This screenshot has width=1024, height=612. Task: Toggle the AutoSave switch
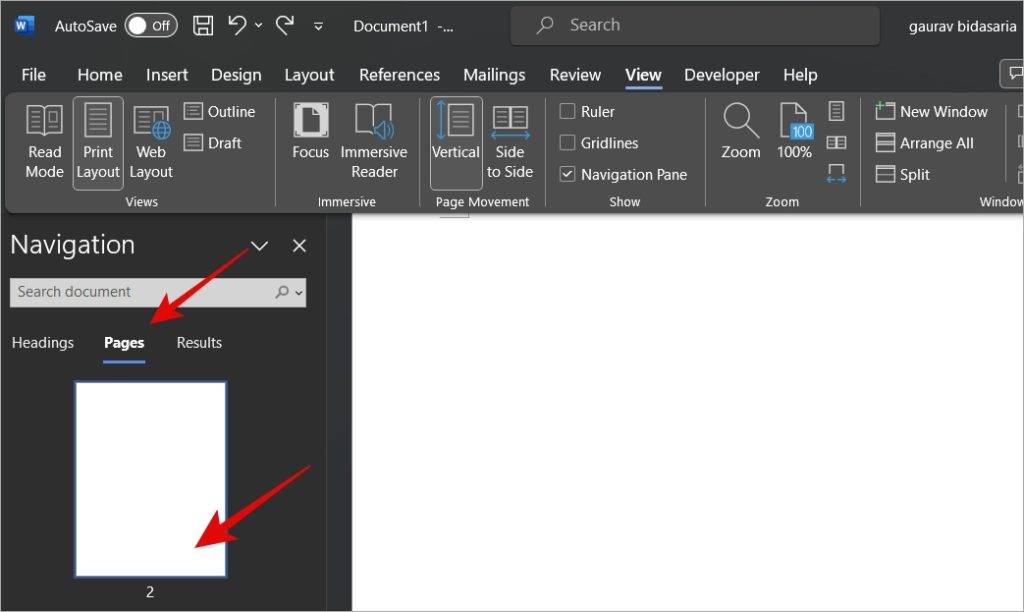(151, 25)
